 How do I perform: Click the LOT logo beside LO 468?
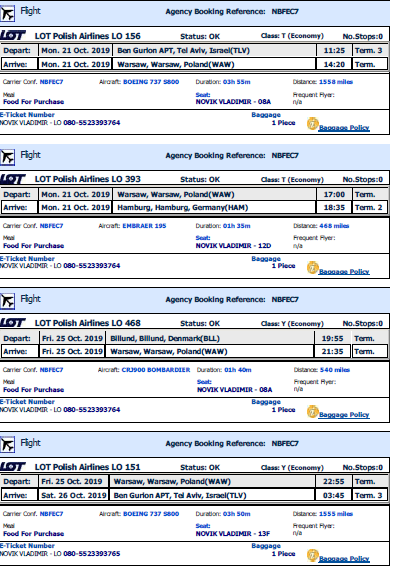pyautogui.click(x=13, y=322)
